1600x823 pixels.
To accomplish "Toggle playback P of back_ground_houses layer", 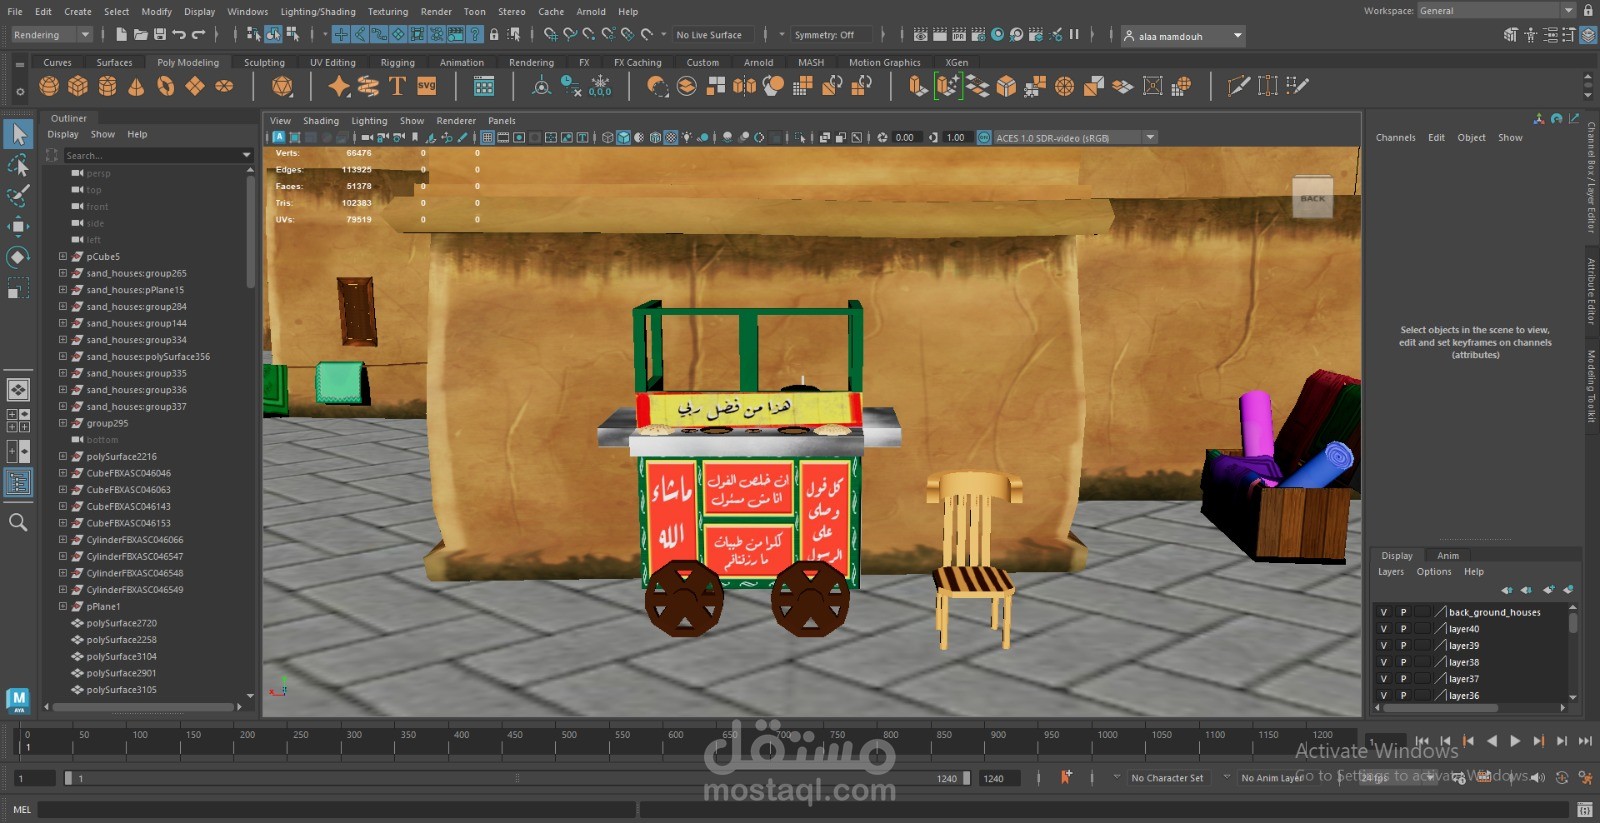I will [x=1403, y=612].
